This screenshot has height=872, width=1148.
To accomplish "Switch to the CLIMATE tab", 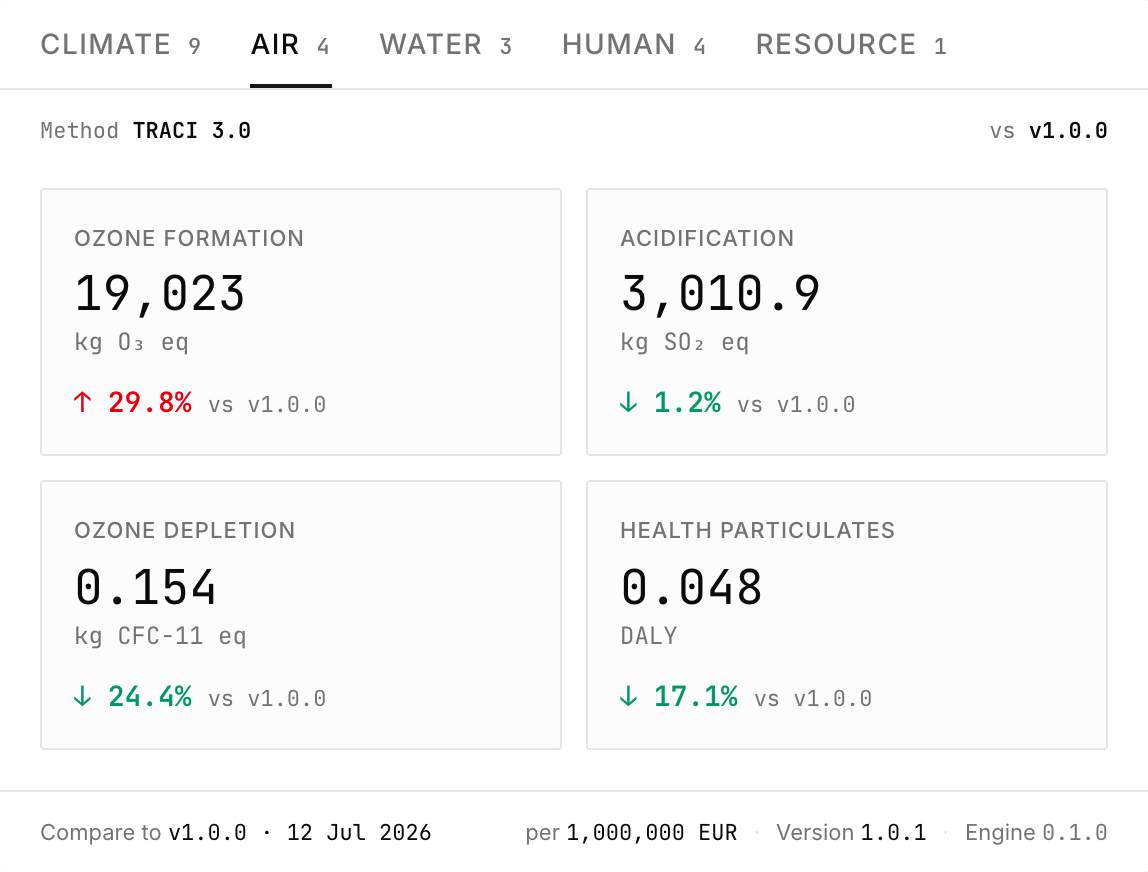I will point(121,45).
